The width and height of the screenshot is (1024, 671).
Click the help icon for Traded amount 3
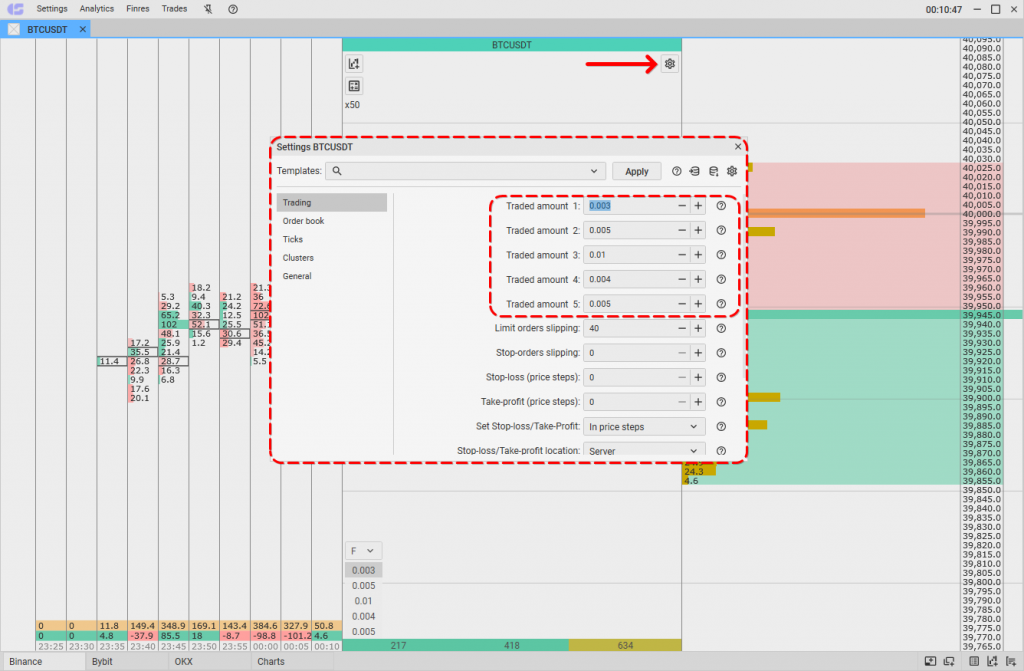(x=720, y=255)
